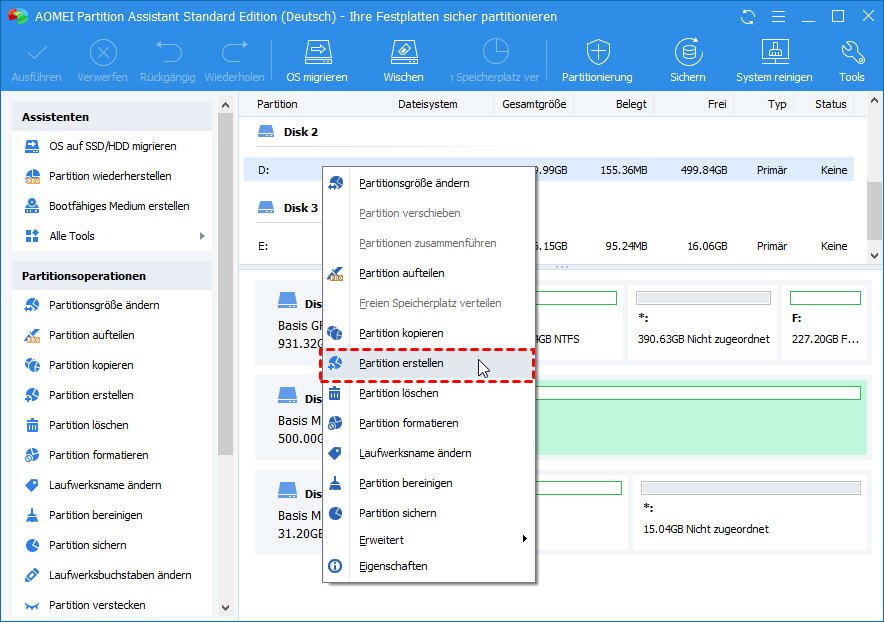Select the 390.63GB Nicht zugeordnet block

[703, 322]
